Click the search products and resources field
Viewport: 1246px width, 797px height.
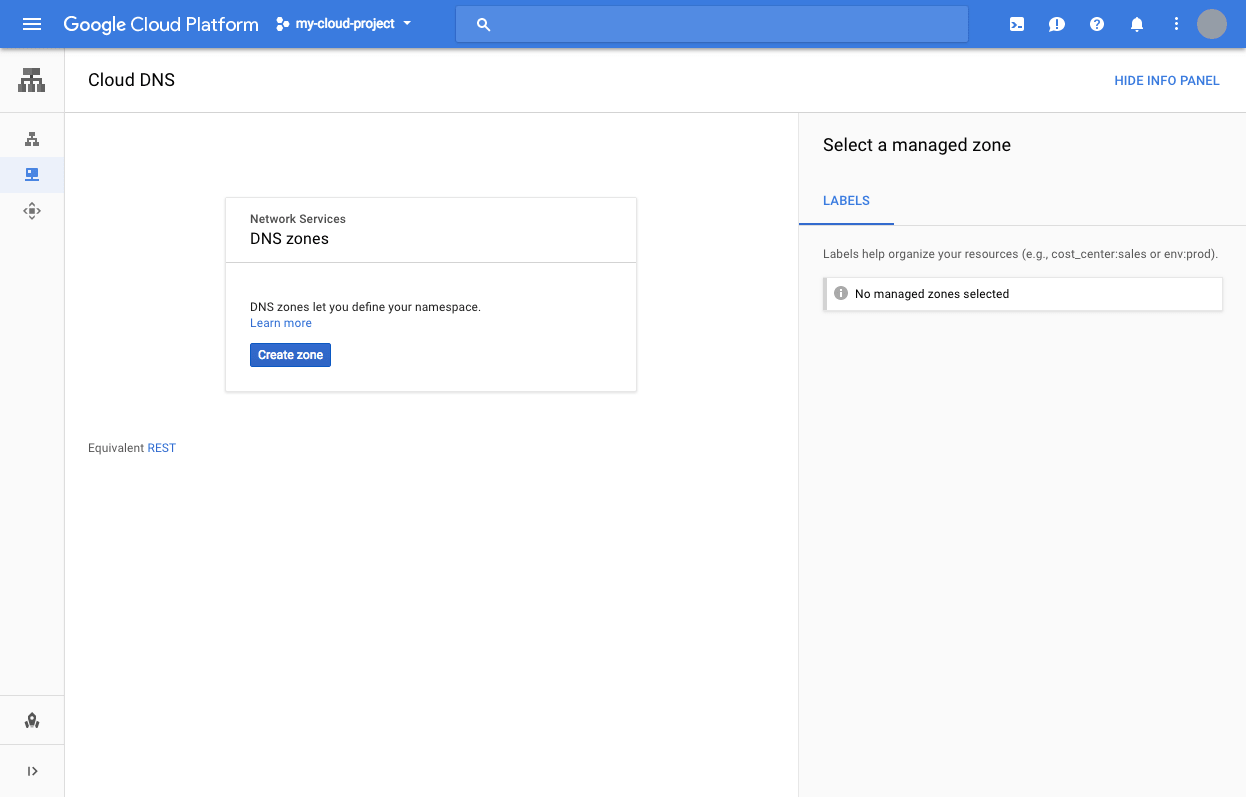(x=712, y=24)
